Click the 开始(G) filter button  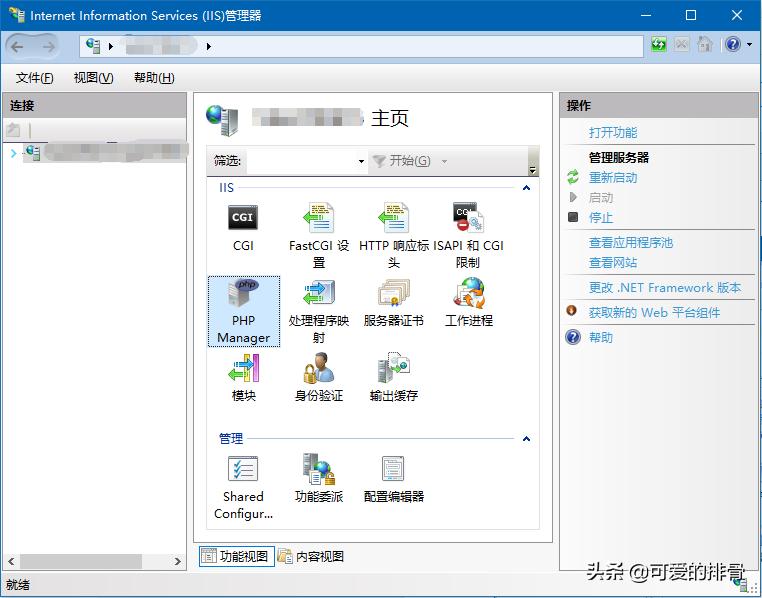[x=402, y=161]
